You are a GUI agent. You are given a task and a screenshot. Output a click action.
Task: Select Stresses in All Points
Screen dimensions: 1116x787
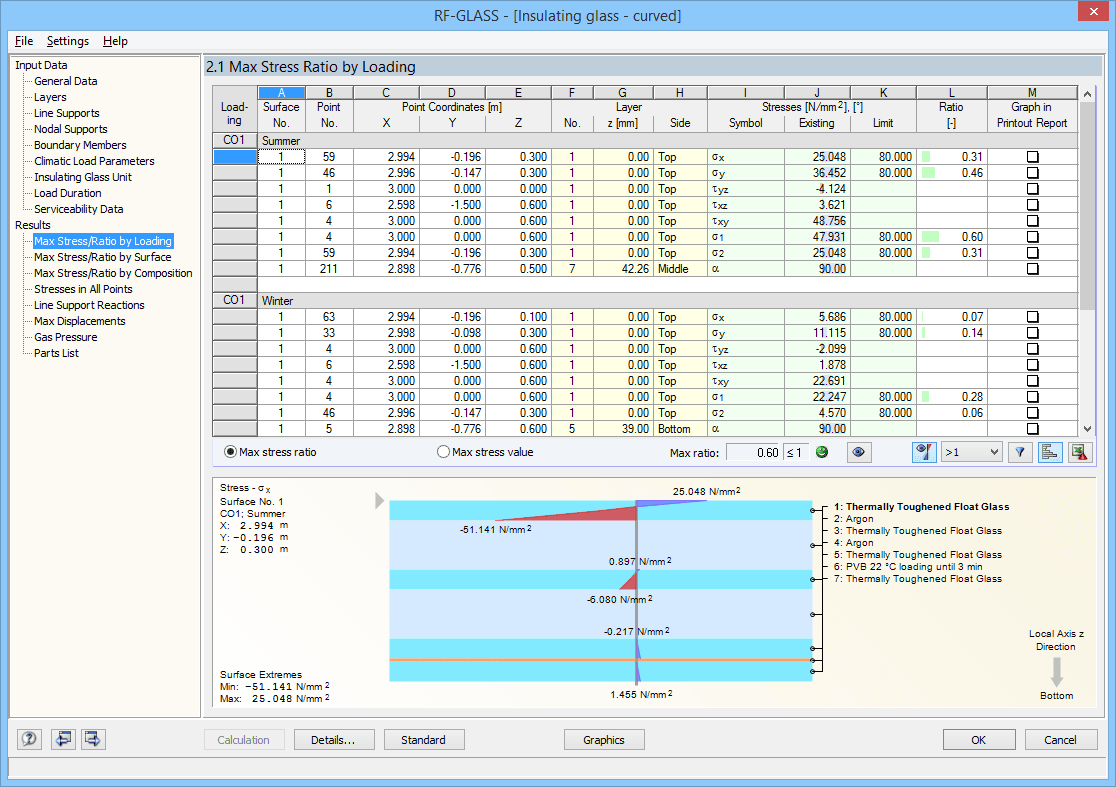[x=83, y=290]
